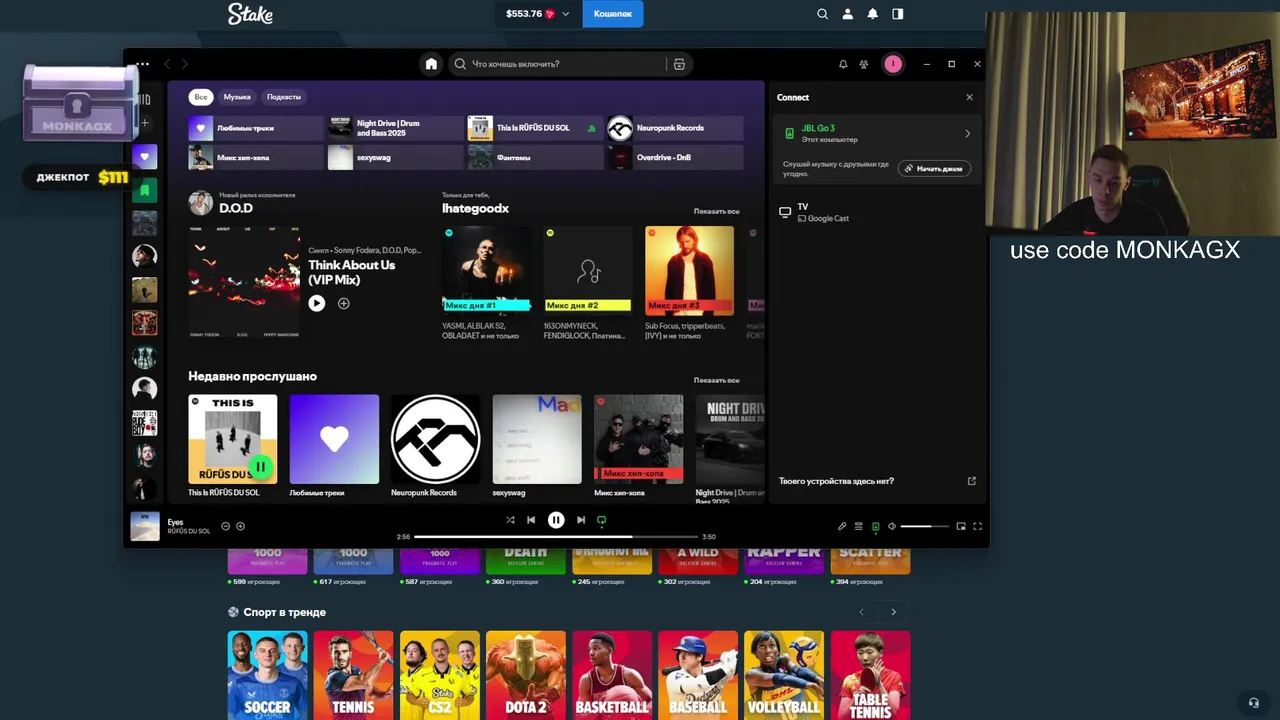Open full-screen player icon
The image size is (1280, 720).
[978, 526]
